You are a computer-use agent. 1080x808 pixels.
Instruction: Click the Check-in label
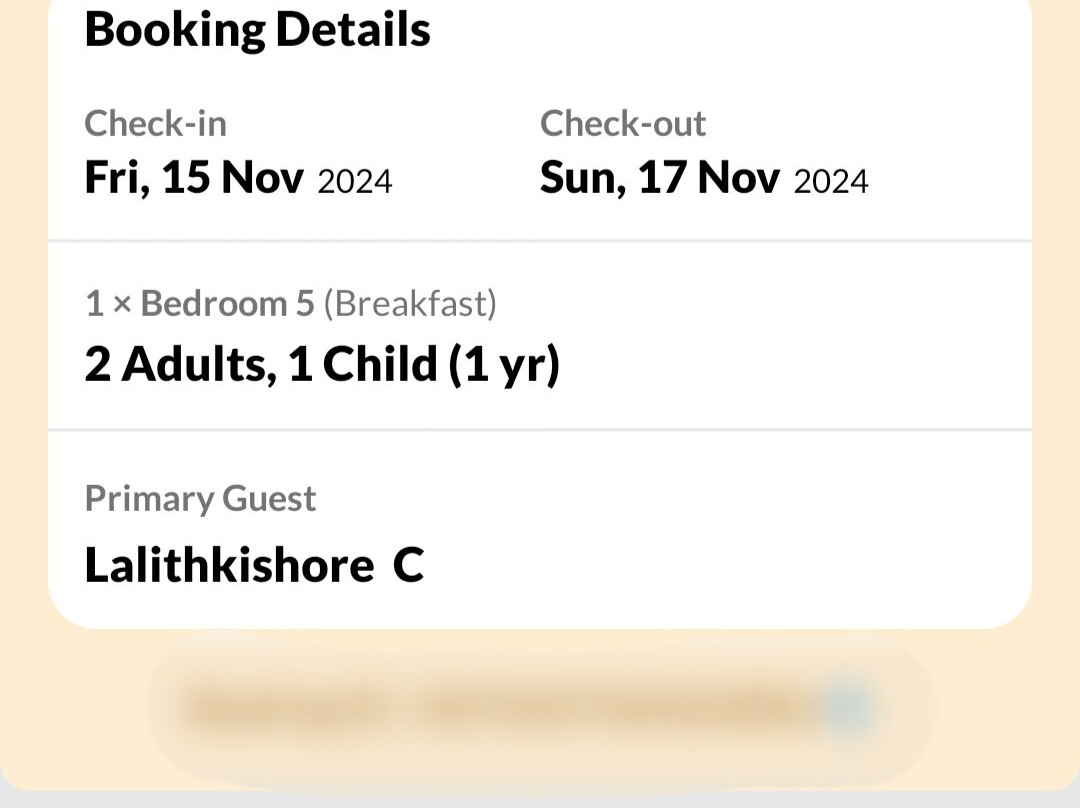tap(156, 122)
